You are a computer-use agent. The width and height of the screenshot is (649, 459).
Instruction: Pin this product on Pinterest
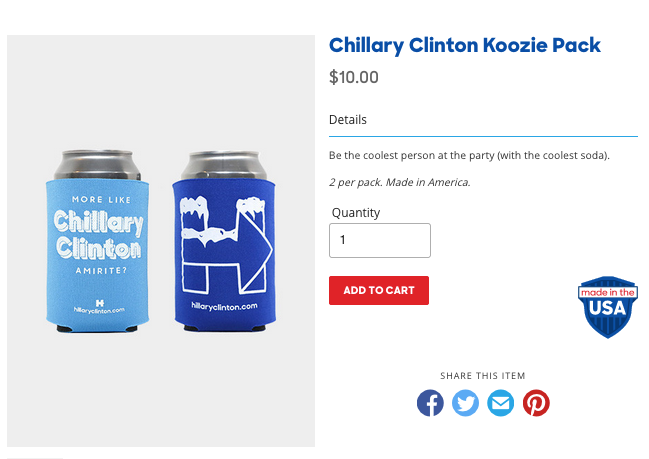(x=536, y=403)
